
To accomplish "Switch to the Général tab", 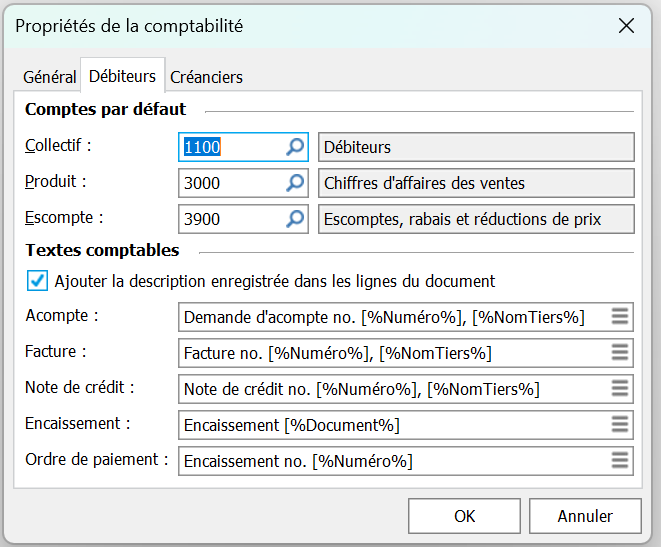I will [49, 77].
